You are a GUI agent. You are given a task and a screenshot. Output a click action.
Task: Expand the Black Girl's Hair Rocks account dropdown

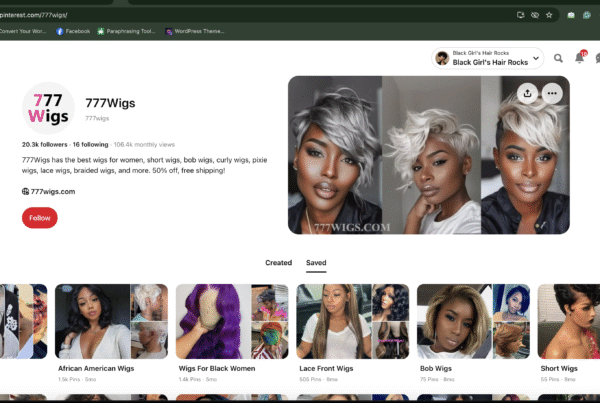pyautogui.click(x=536, y=58)
